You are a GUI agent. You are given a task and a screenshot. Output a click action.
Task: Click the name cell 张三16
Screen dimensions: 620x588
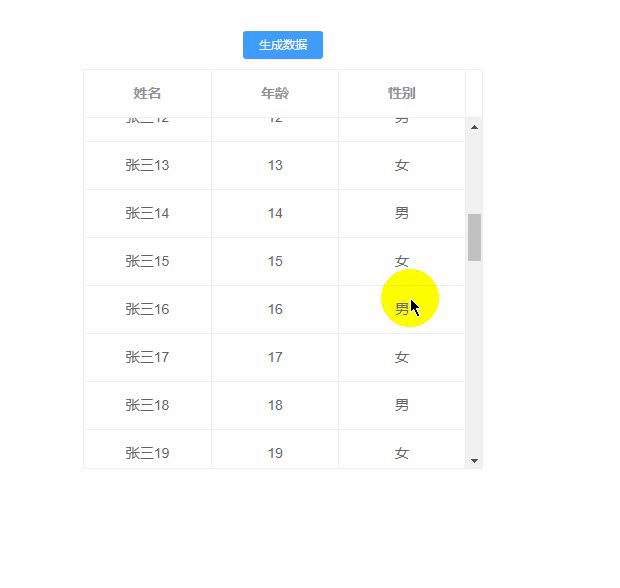(147, 309)
